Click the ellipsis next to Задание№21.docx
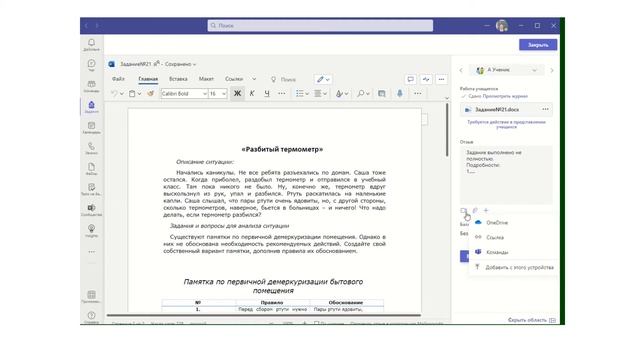 coord(545,109)
